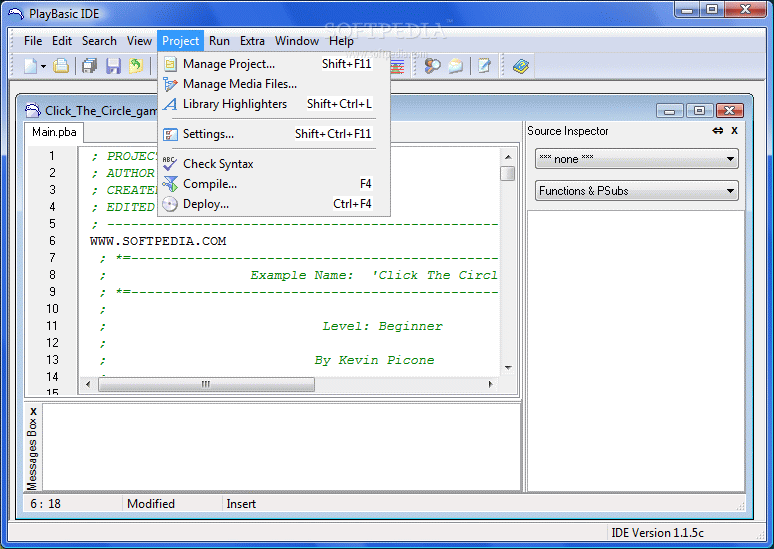Choose Manage Project... from Project menu
The width and height of the screenshot is (774, 549).
click(273, 64)
